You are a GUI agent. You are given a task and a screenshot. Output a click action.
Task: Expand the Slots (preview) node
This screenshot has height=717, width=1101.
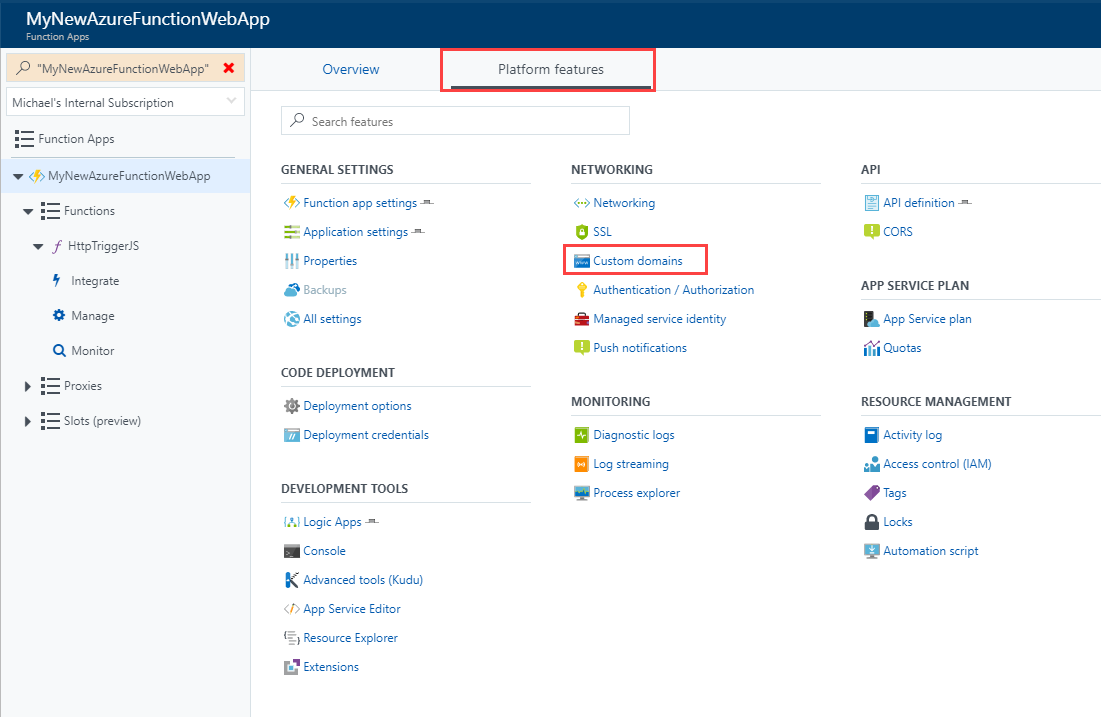(x=28, y=421)
